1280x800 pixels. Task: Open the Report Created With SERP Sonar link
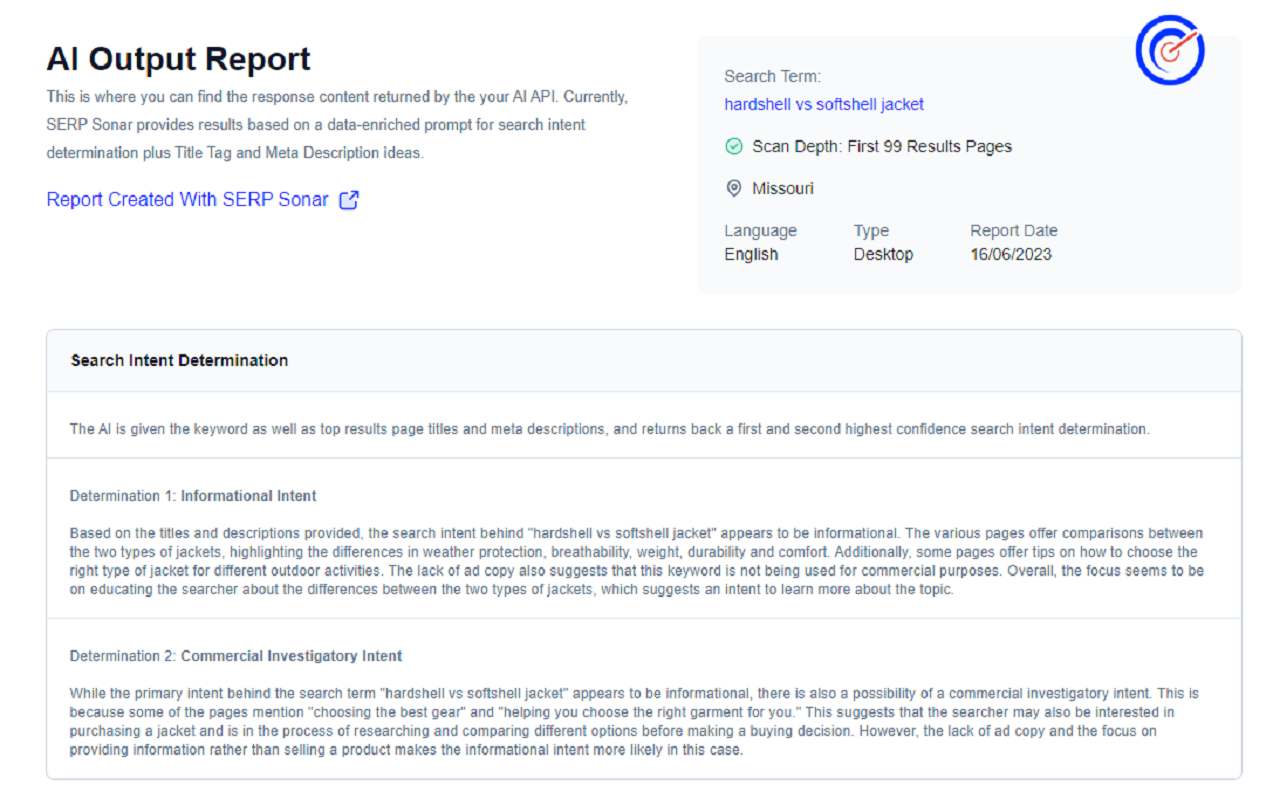[188, 200]
